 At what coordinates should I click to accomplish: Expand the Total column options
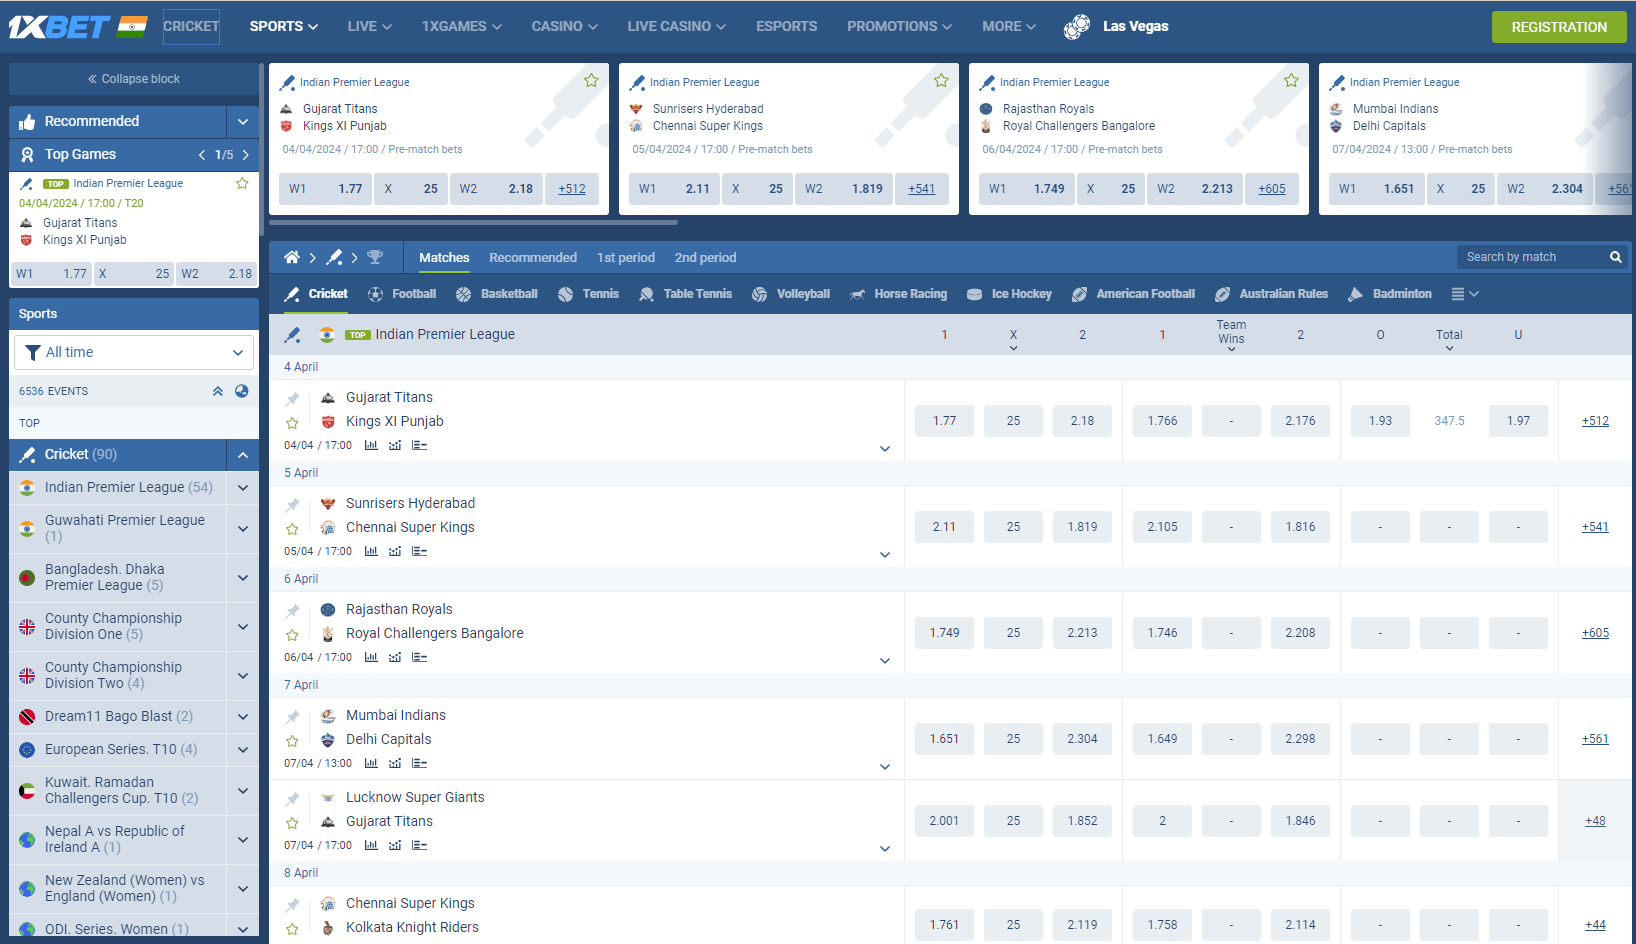coord(1449,348)
